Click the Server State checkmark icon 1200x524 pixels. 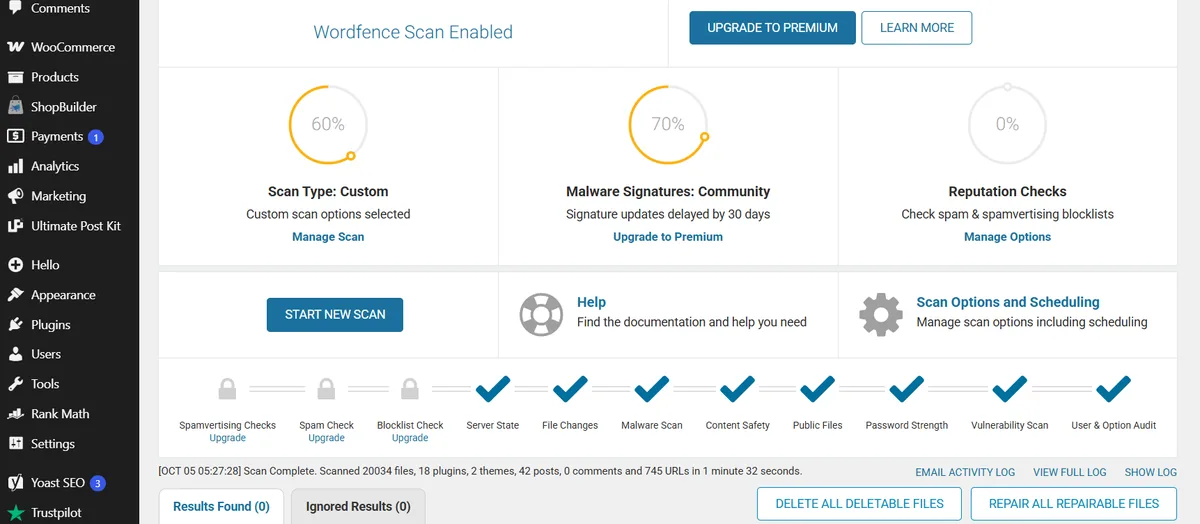coord(493,387)
